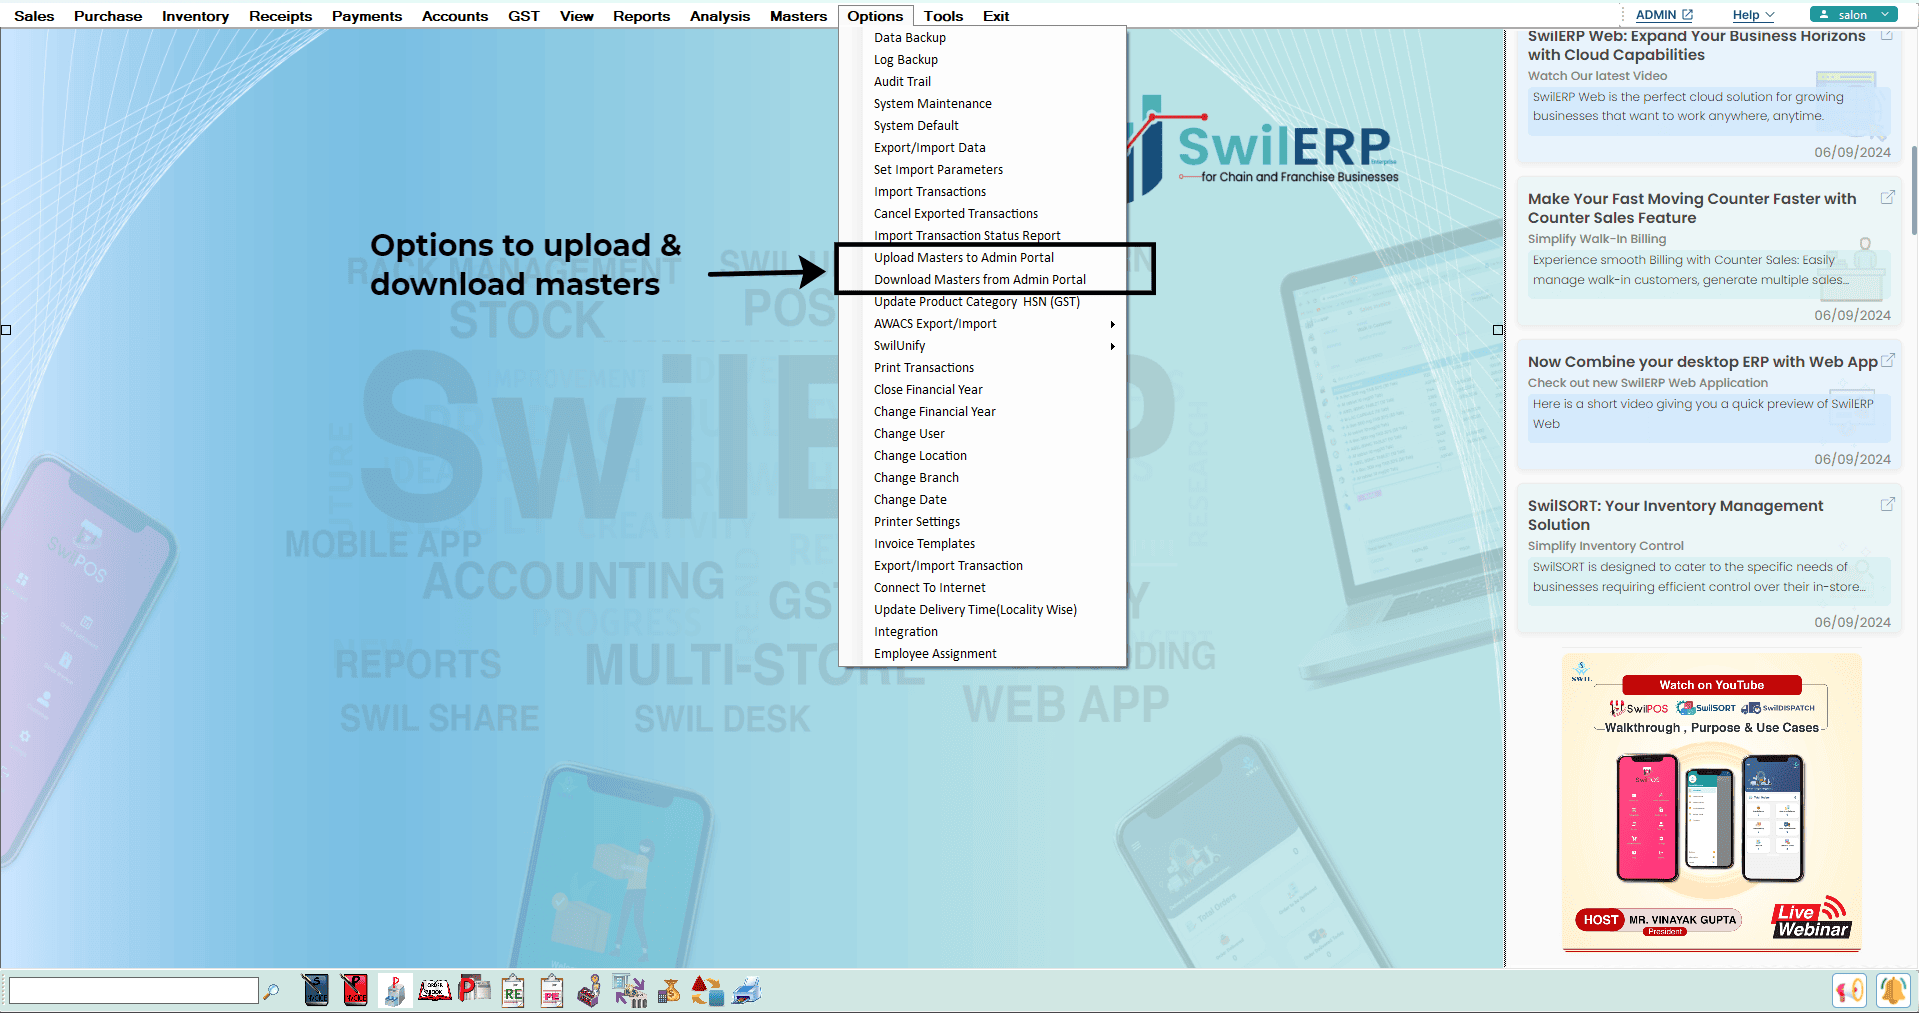The width and height of the screenshot is (1919, 1013).
Task: Expand the SwilUnify submenu
Action: (982, 346)
